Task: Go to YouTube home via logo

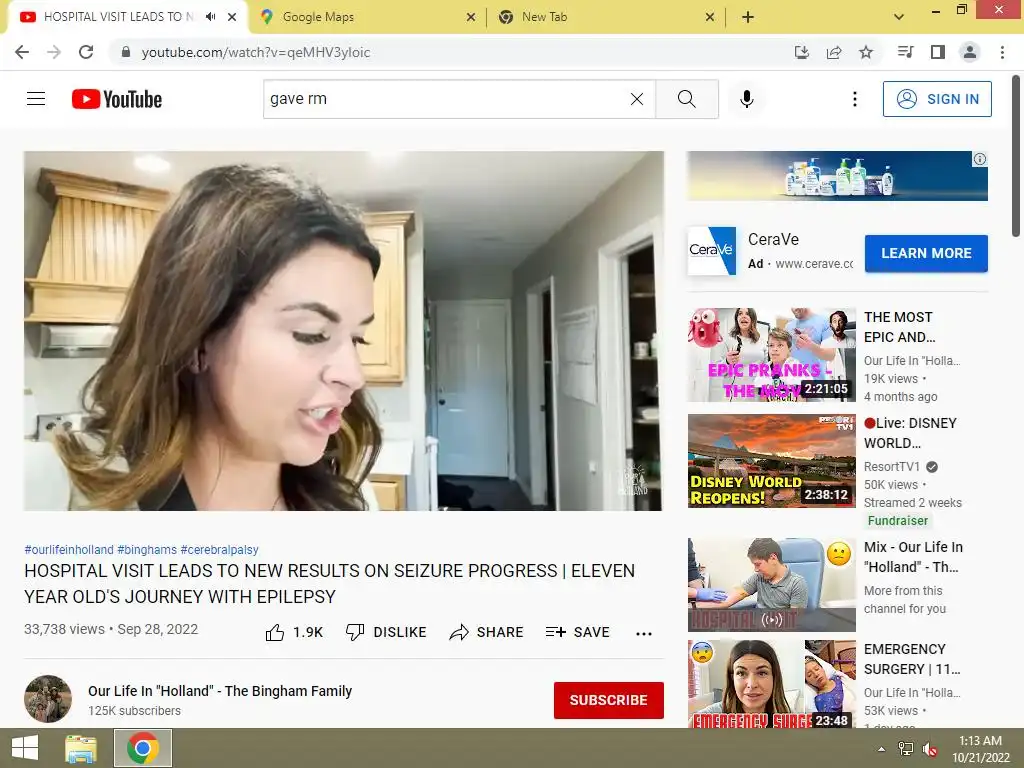Action: (x=117, y=99)
